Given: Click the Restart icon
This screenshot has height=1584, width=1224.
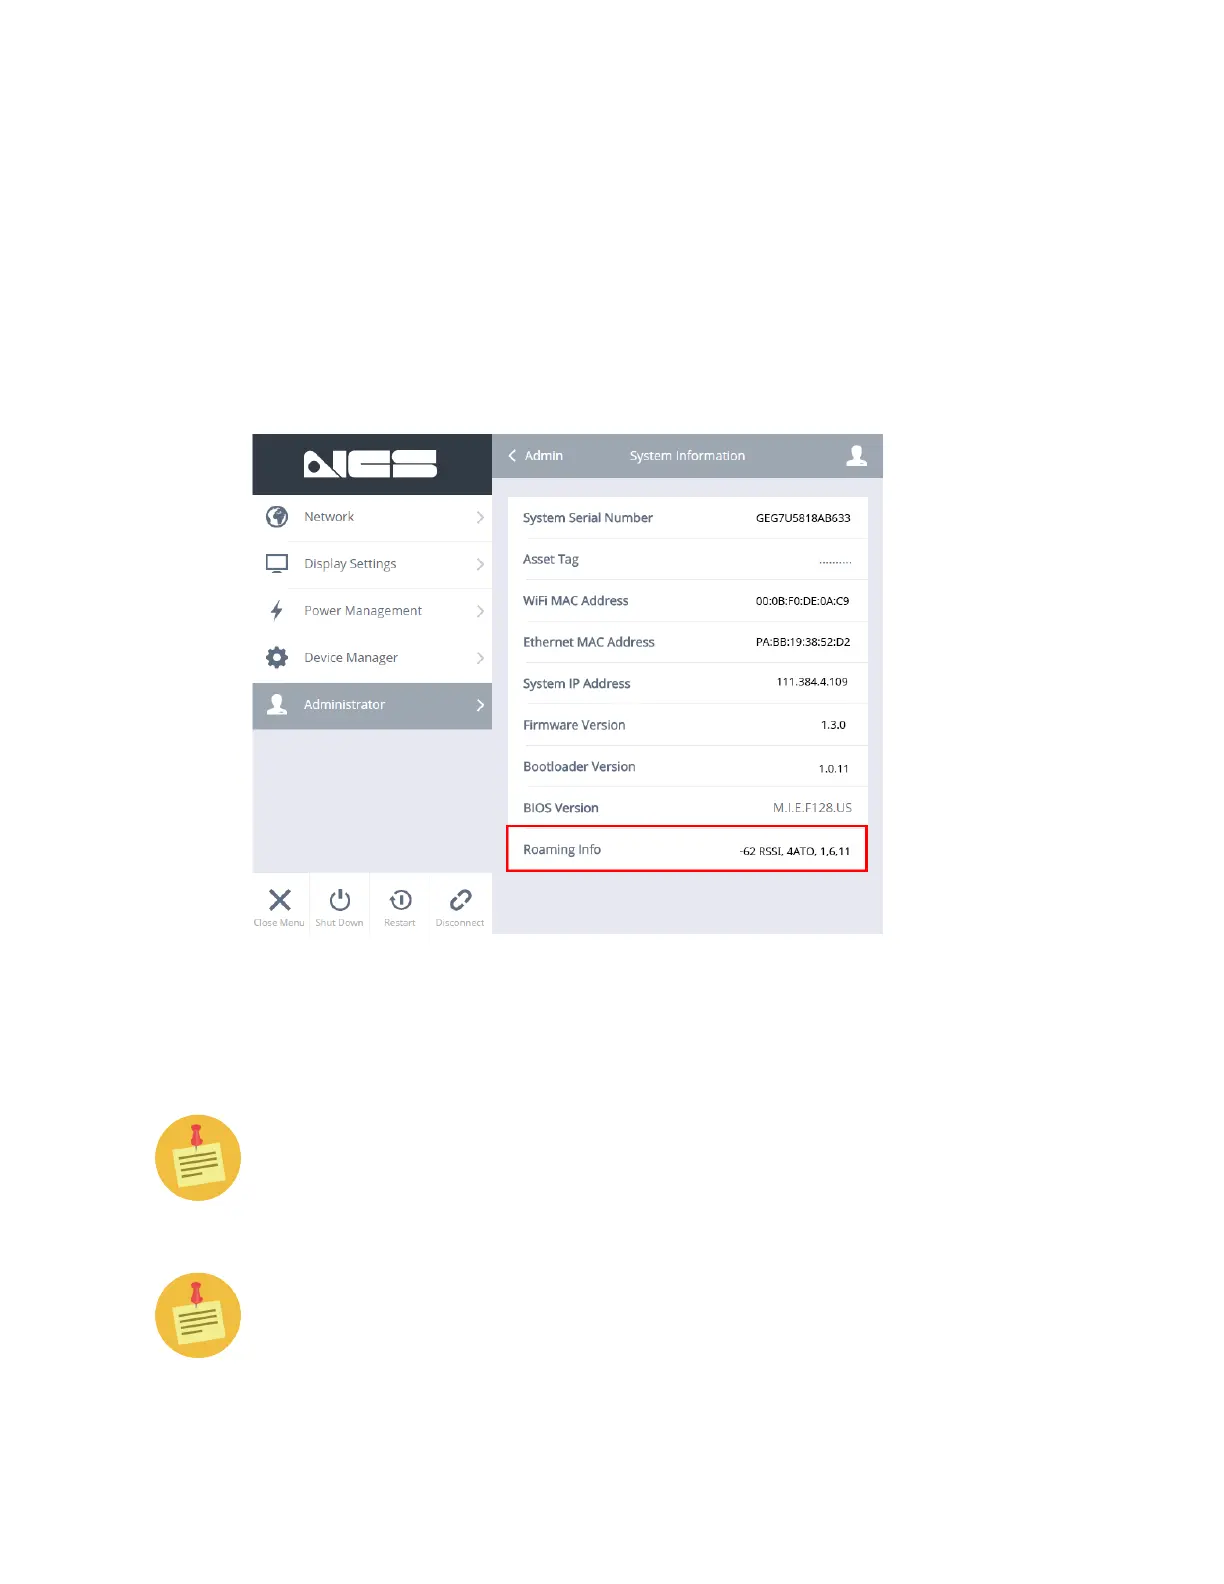Looking at the screenshot, I should tap(400, 899).
